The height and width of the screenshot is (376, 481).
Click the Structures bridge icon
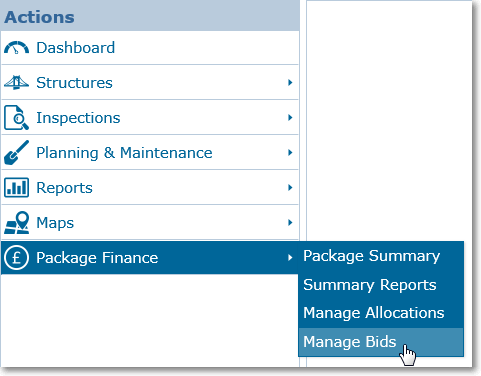(16, 82)
